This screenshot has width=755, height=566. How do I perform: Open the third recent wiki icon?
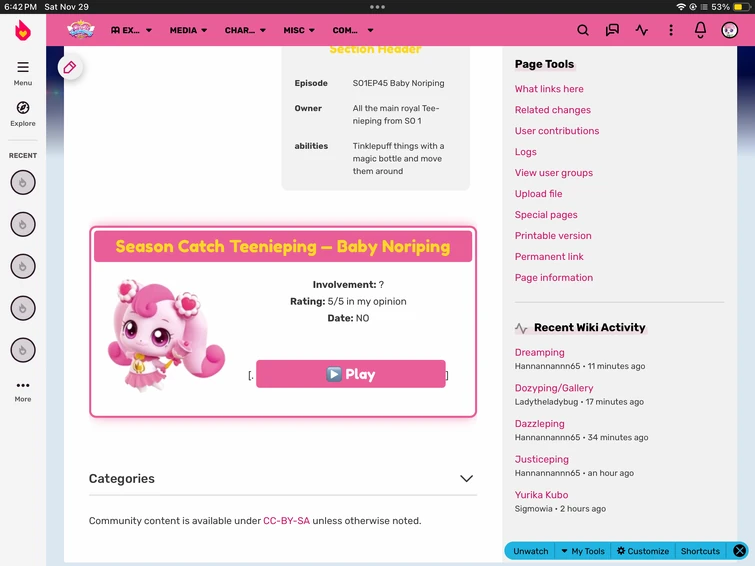click(x=23, y=266)
